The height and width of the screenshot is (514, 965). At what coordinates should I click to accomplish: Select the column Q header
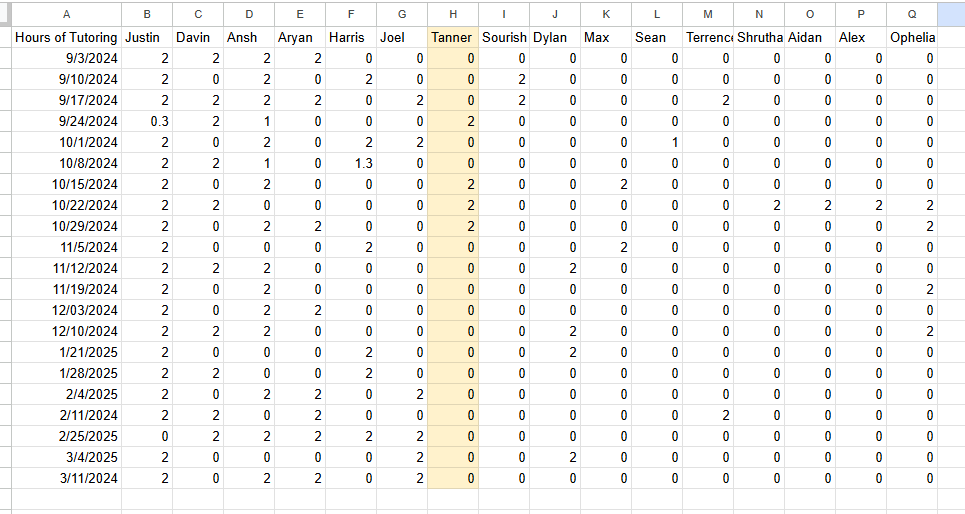click(x=911, y=14)
